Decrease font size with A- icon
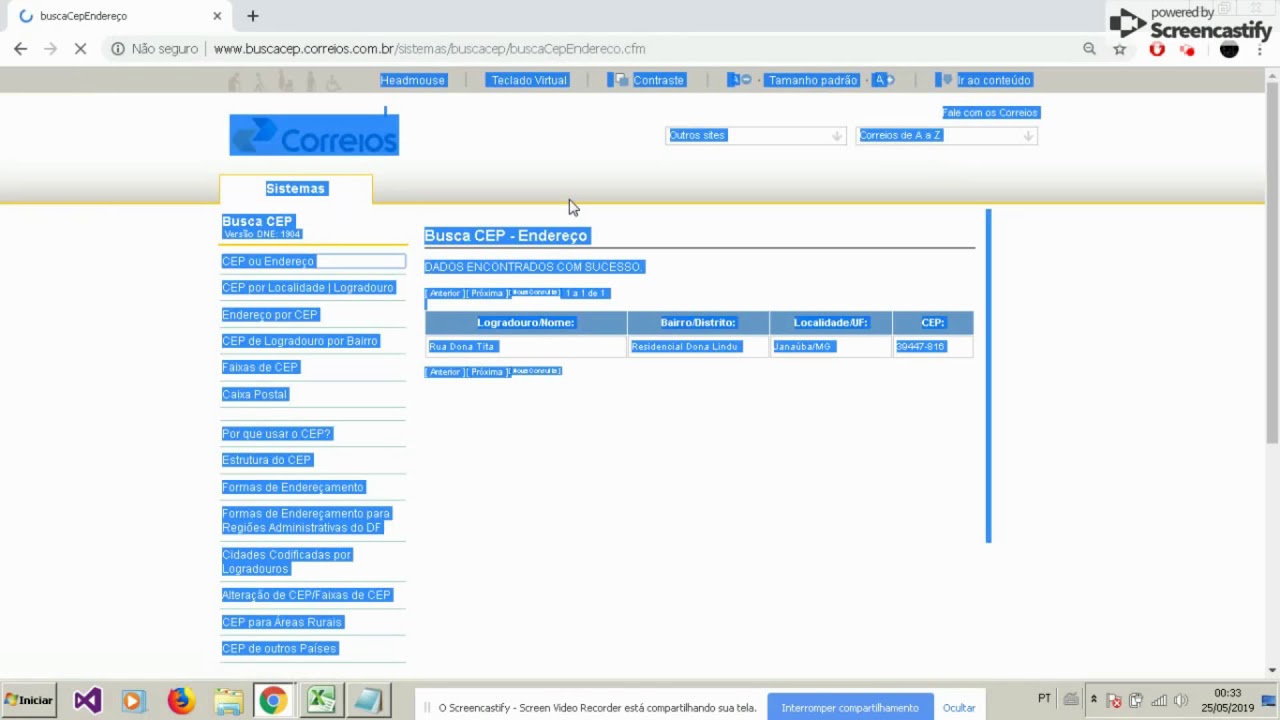This screenshot has width=1280, height=720. [740, 80]
